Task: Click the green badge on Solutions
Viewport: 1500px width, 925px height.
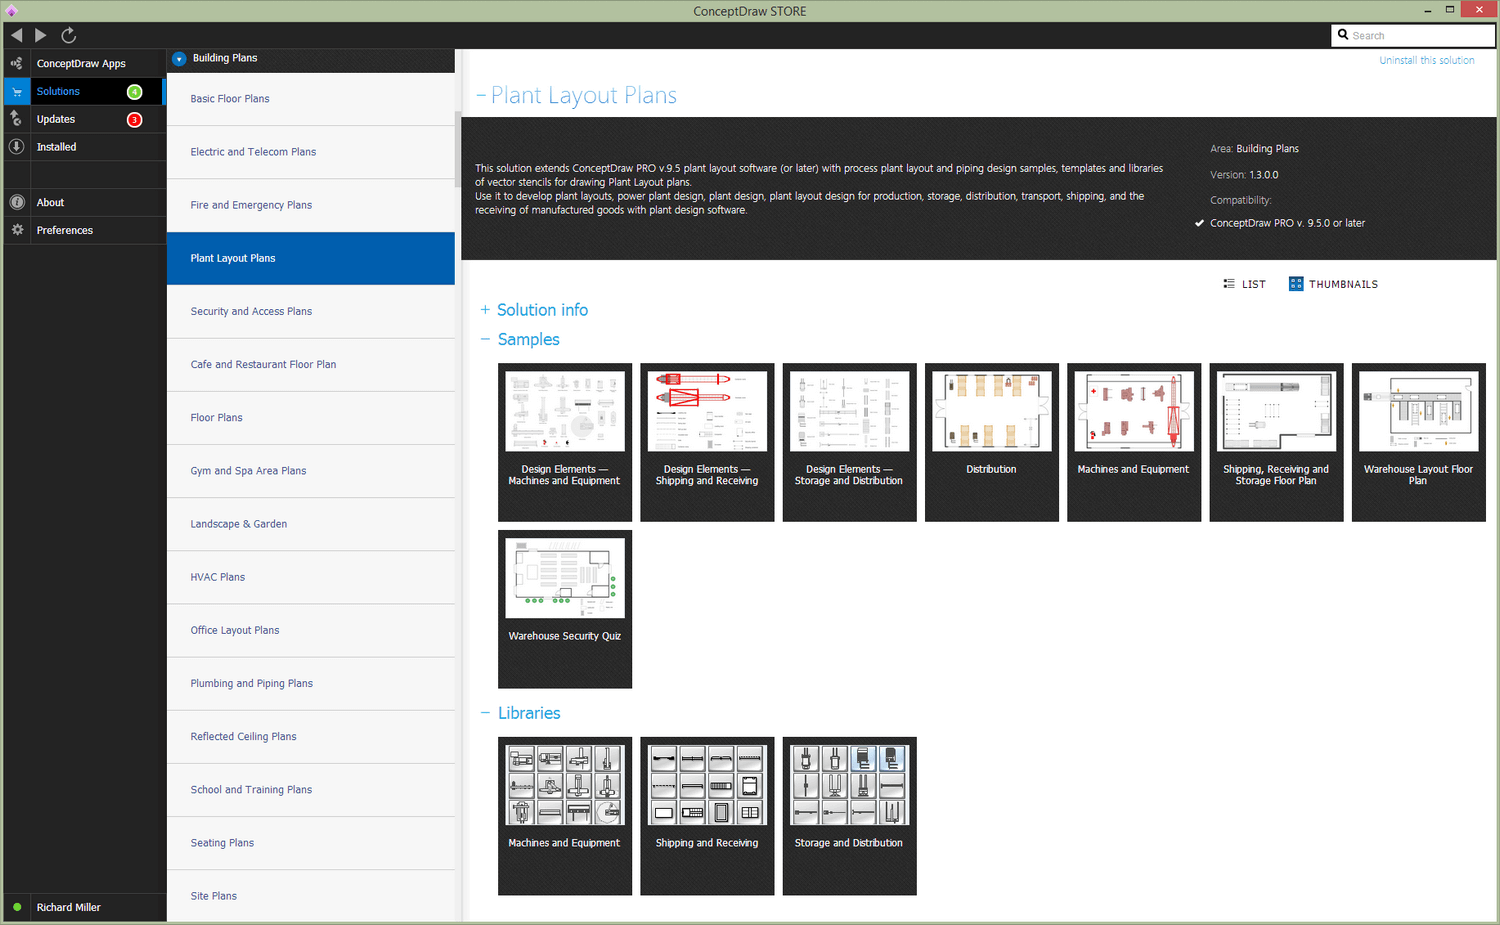Action: [x=135, y=92]
